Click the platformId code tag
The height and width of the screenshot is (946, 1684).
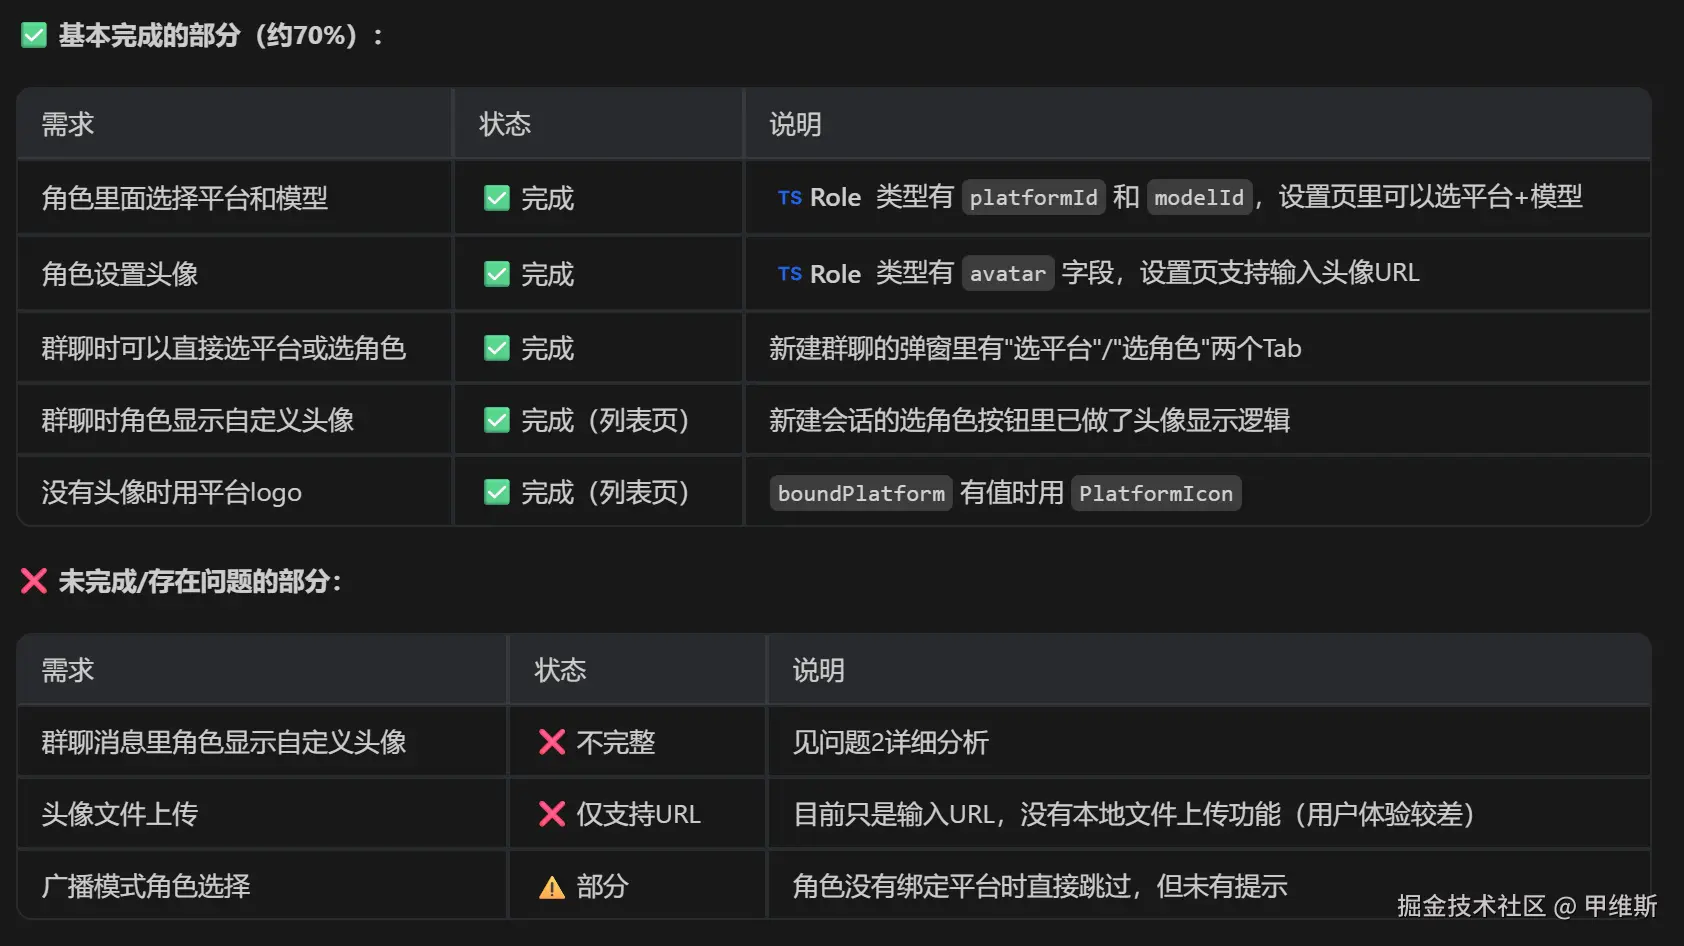tap(1033, 198)
